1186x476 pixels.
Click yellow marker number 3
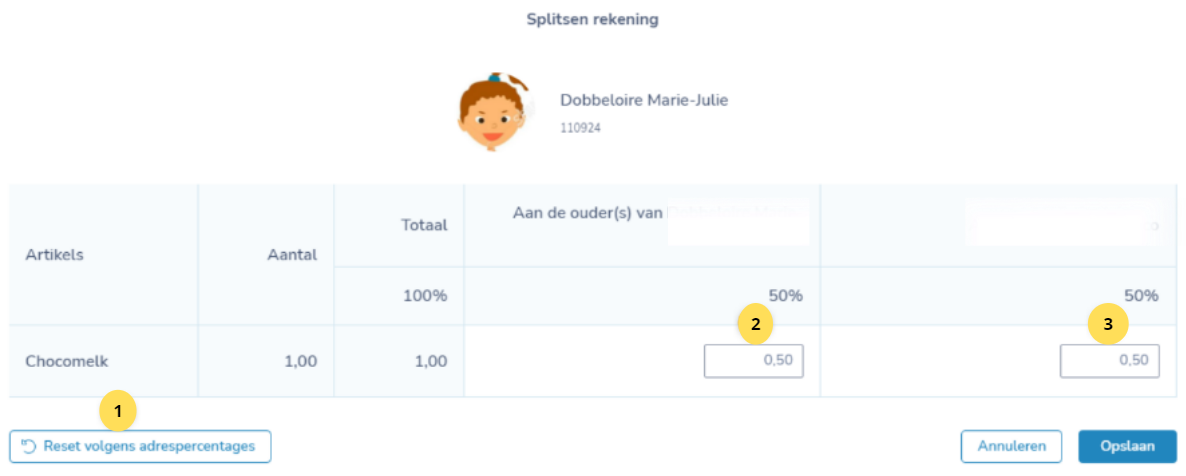pyautogui.click(x=1108, y=325)
